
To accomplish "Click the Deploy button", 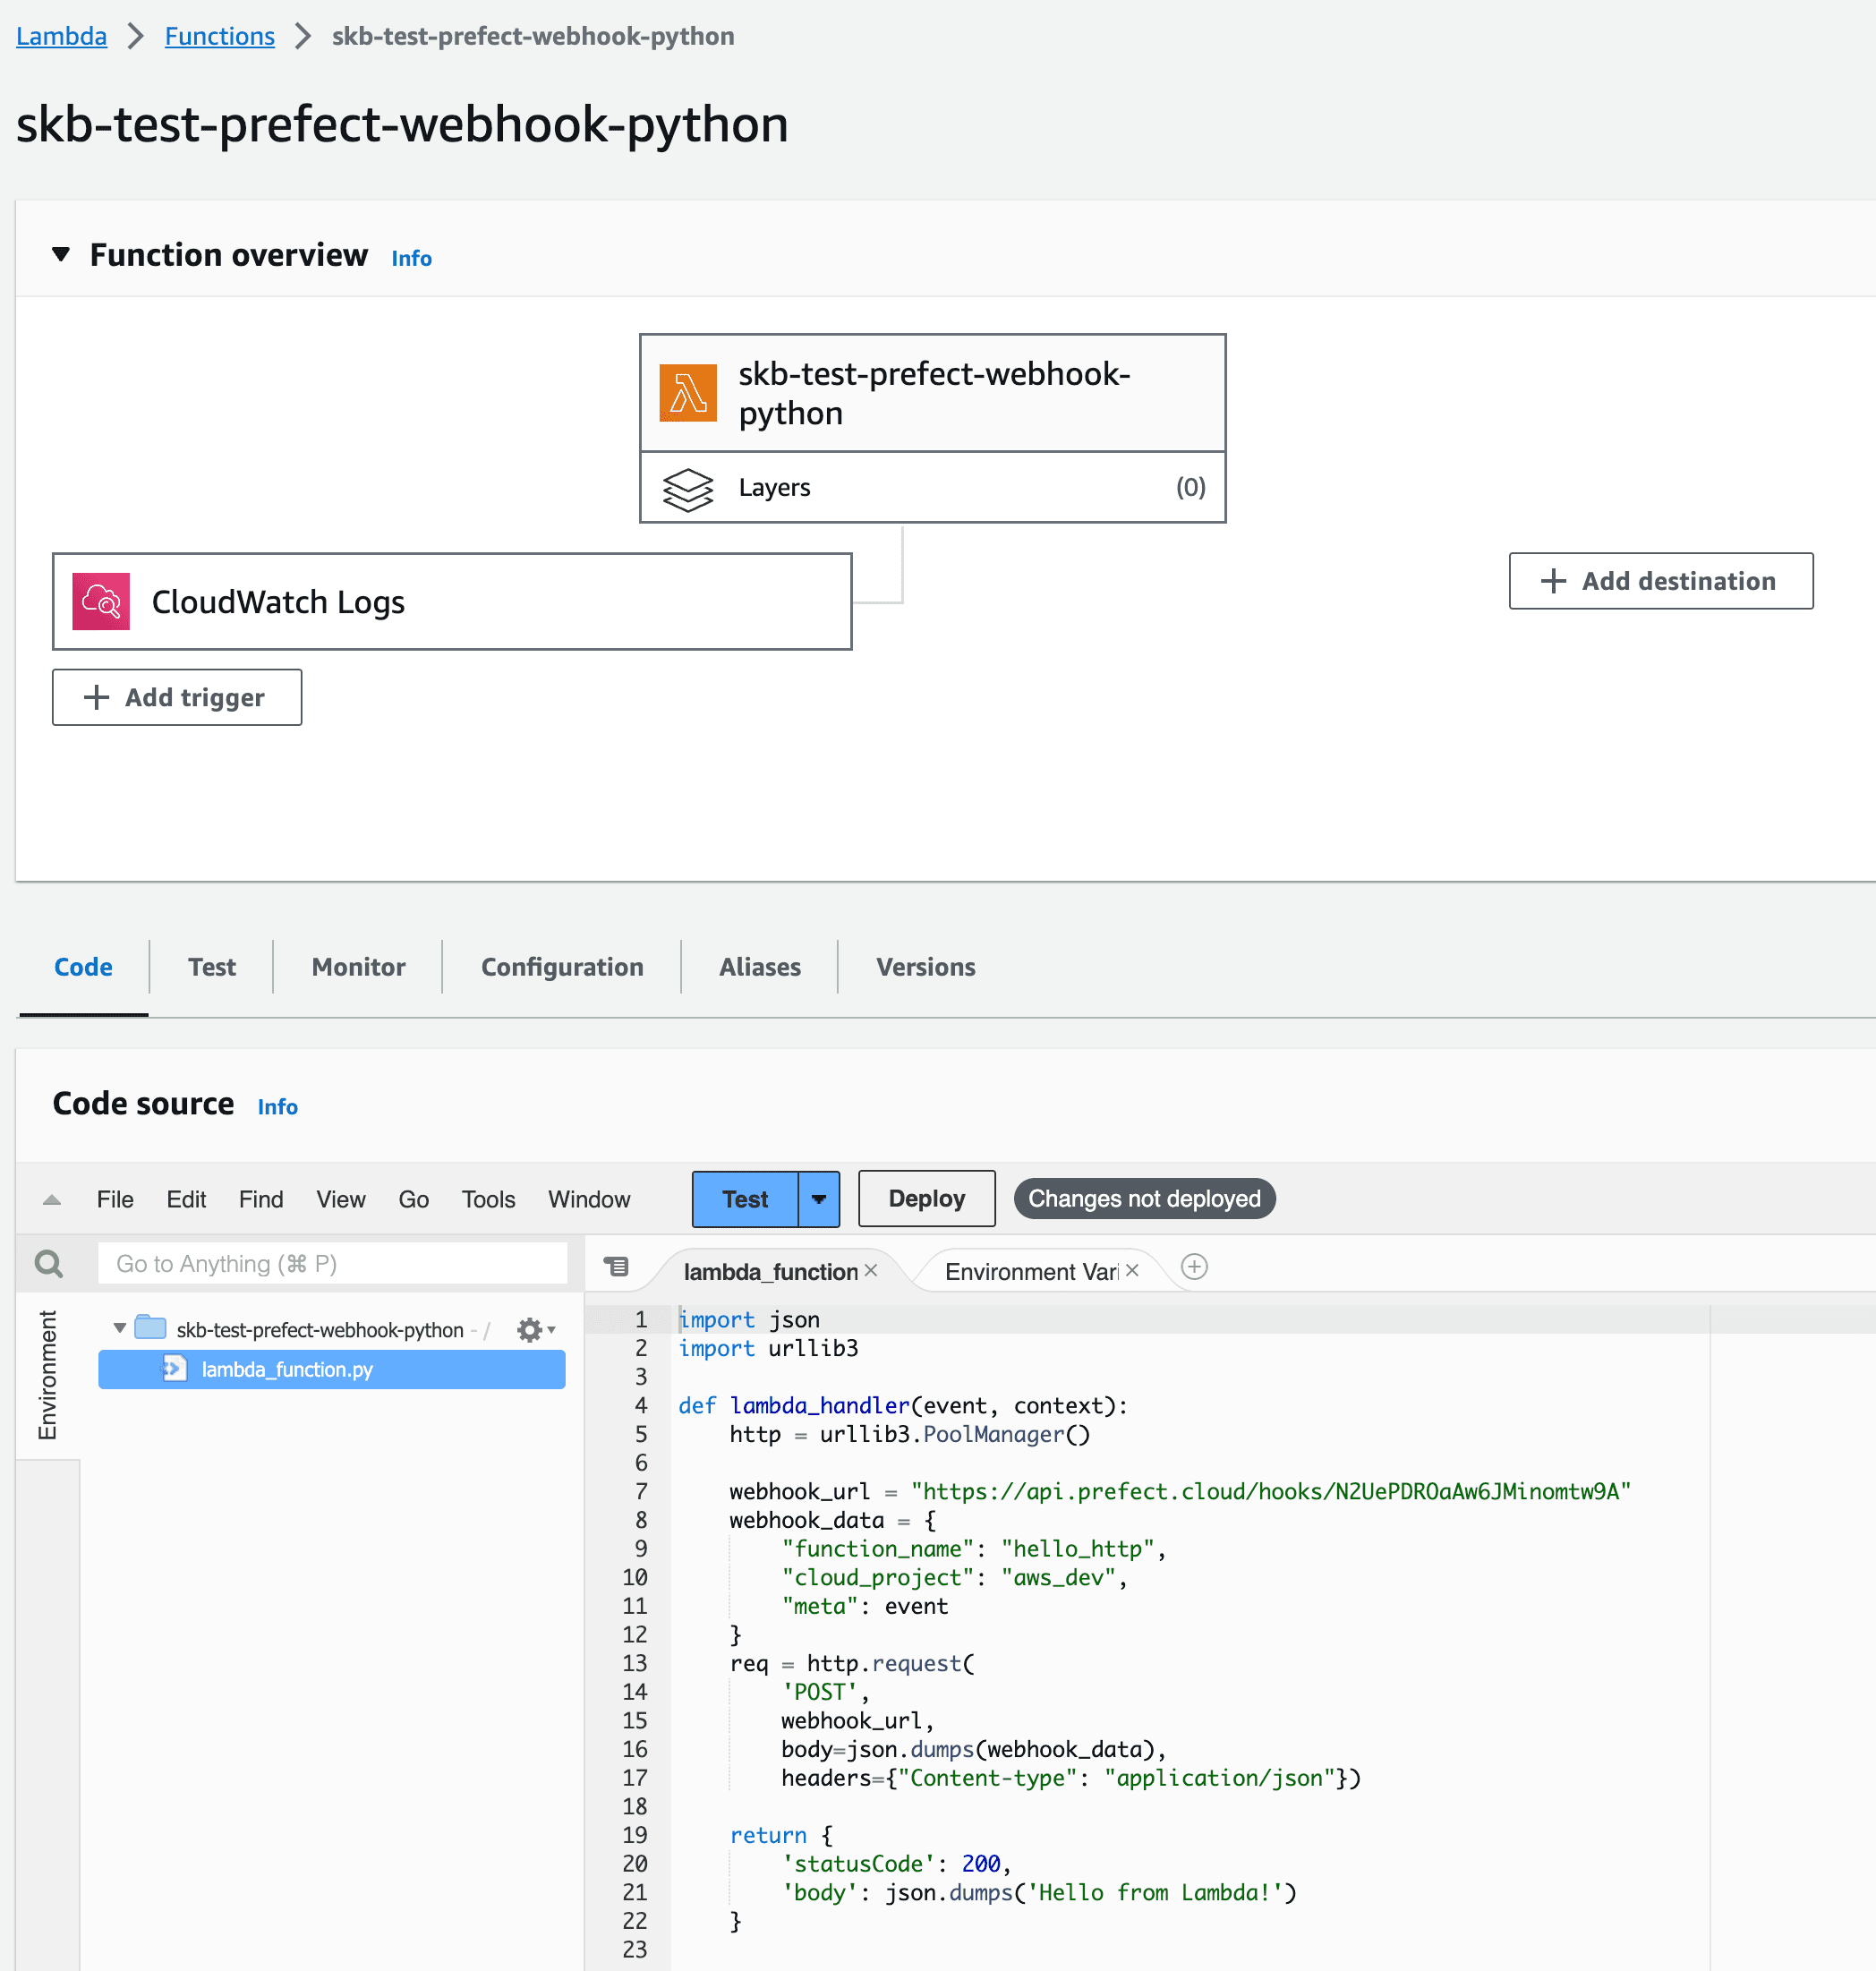I will coord(926,1199).
